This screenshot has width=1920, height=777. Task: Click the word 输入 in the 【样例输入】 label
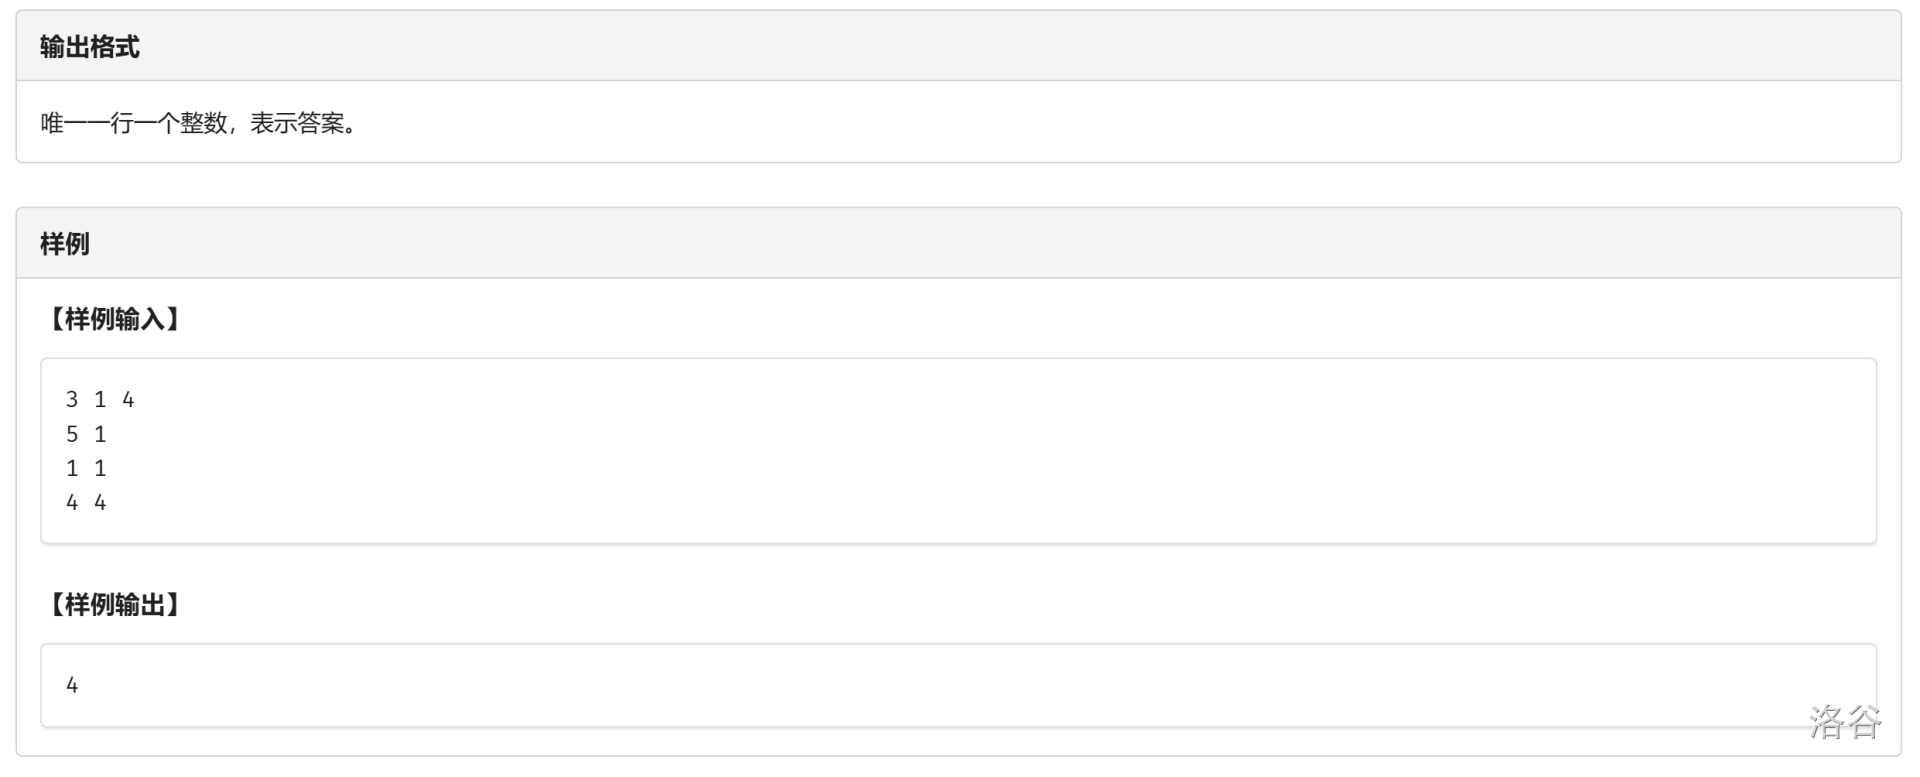point(140,319)
